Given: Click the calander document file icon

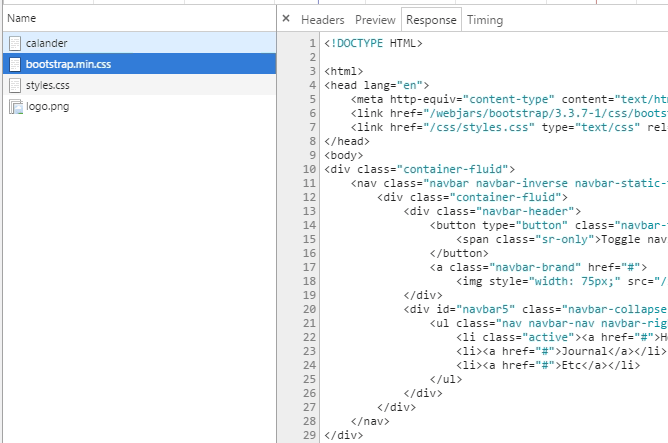Looking at the screenshot, I should tap(15, 43).
